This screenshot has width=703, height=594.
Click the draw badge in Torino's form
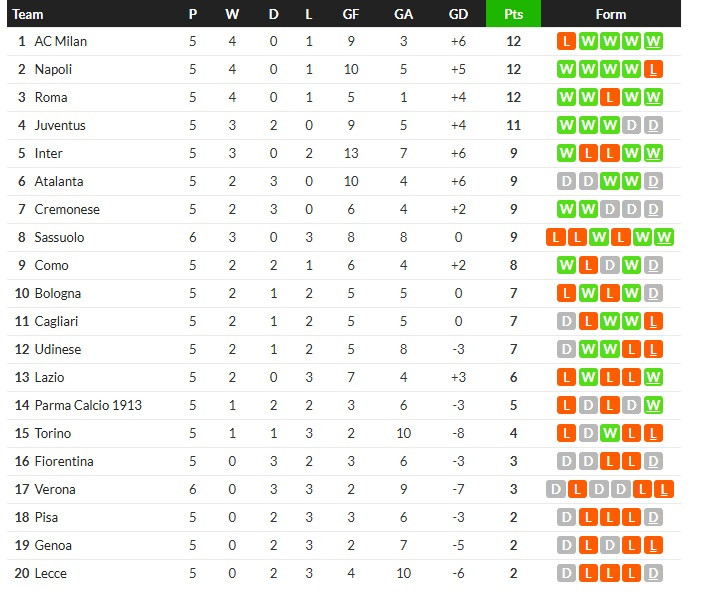tap(588, 433)
